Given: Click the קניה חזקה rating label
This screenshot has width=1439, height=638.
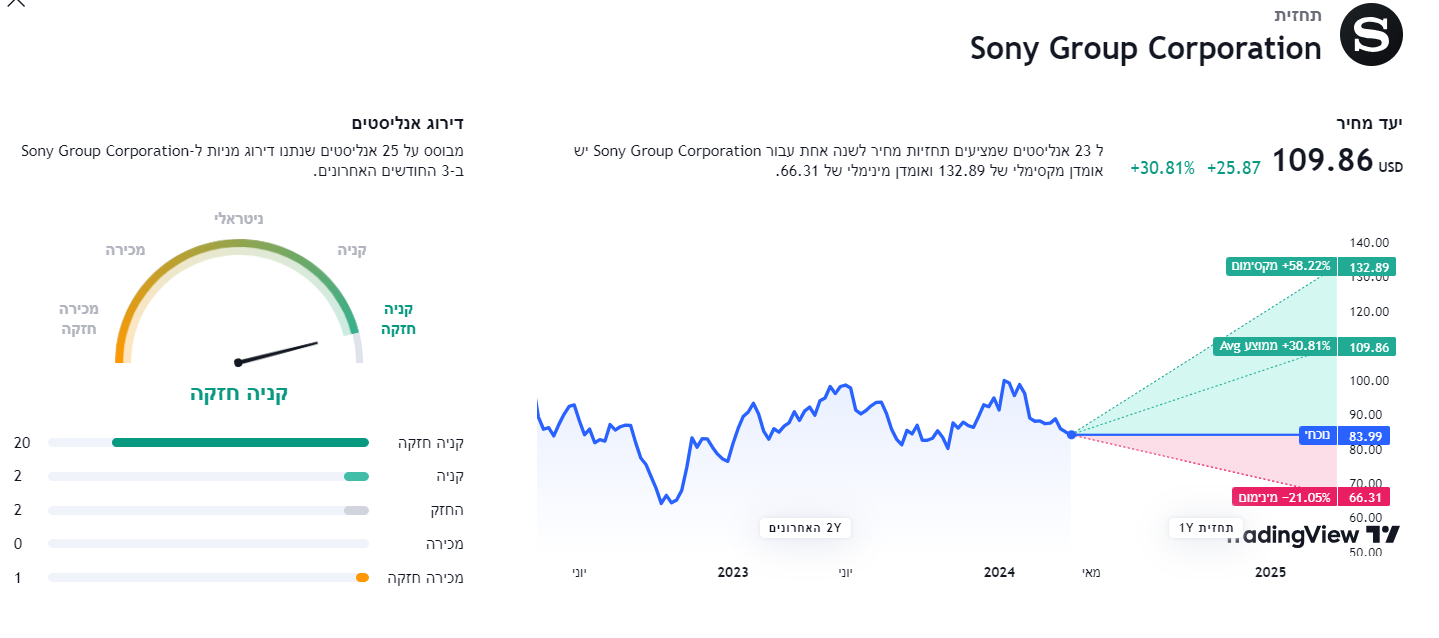Looking at the screenshot, I should click(239, 393).
